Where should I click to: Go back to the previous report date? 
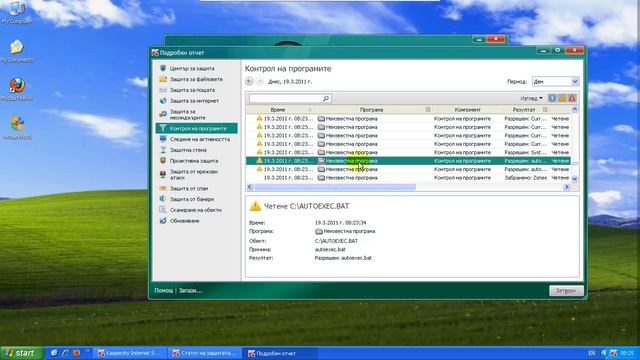[249, 82]
